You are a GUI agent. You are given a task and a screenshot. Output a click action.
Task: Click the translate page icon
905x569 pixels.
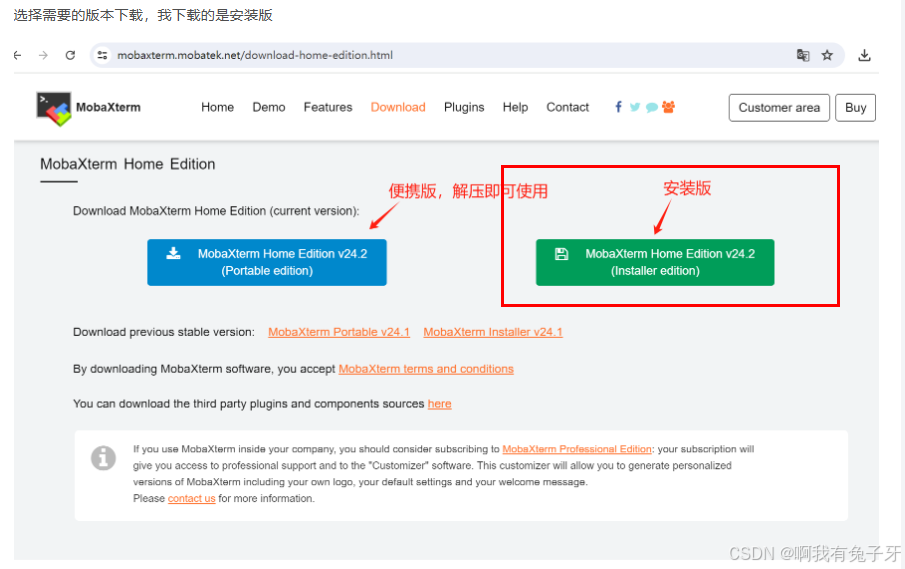(803, 55)
